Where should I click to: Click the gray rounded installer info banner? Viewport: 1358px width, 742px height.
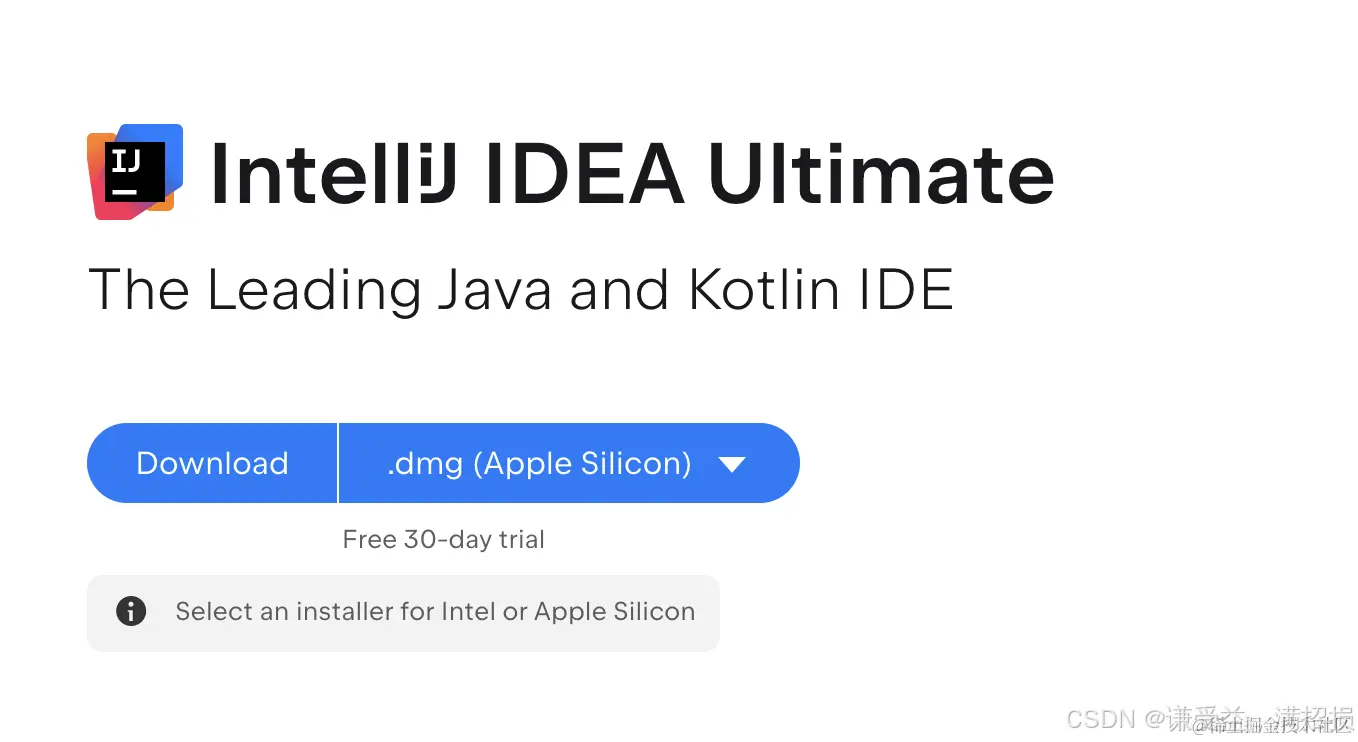(x=403, y=611)
